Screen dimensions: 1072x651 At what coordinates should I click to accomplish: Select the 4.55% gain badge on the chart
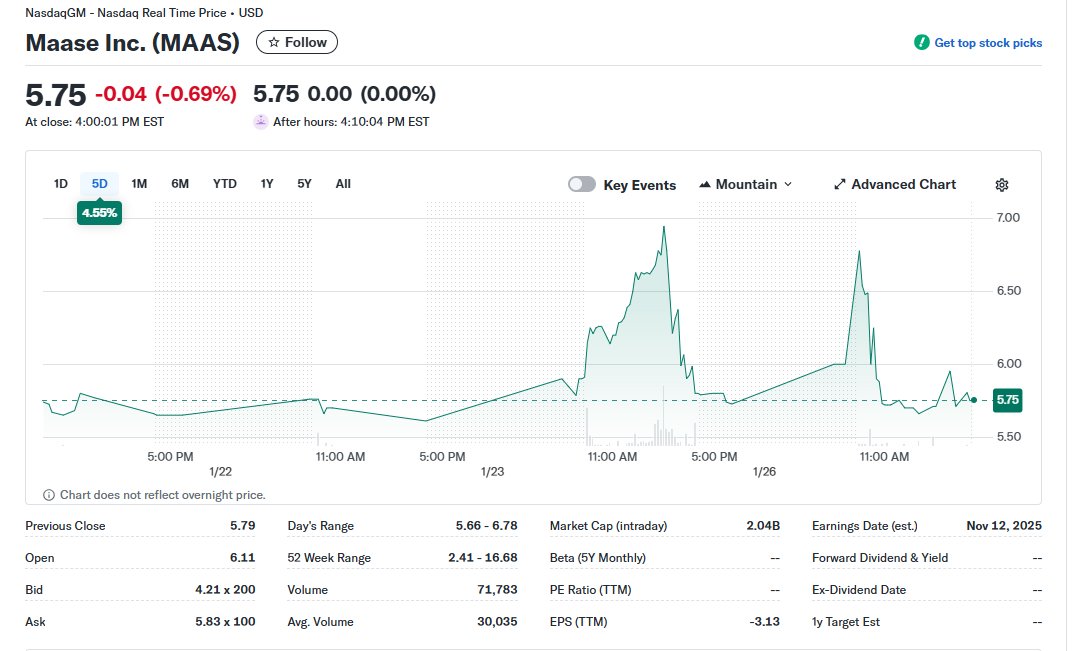click(x=99, y=212)
